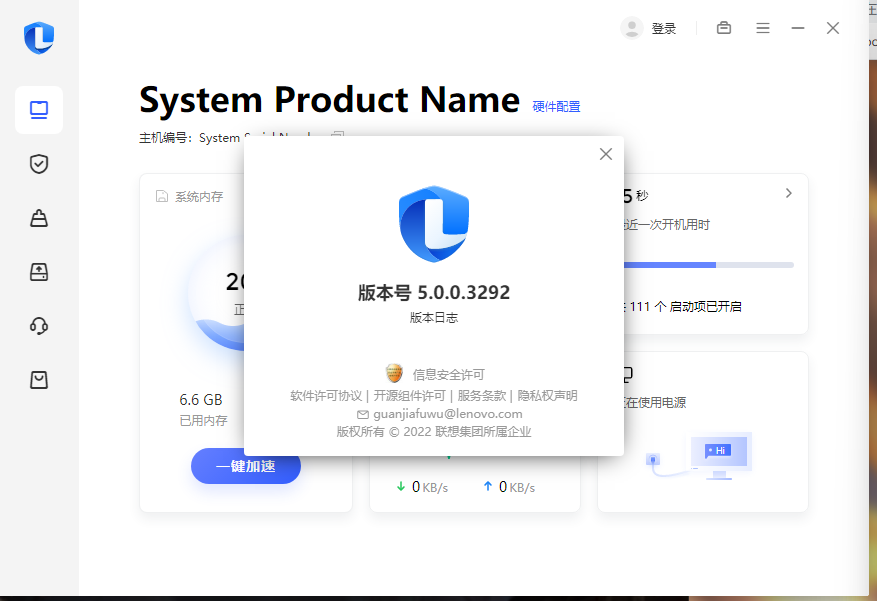
Task: Minimize the PC Manager window
Action: (x=798, y=28)
